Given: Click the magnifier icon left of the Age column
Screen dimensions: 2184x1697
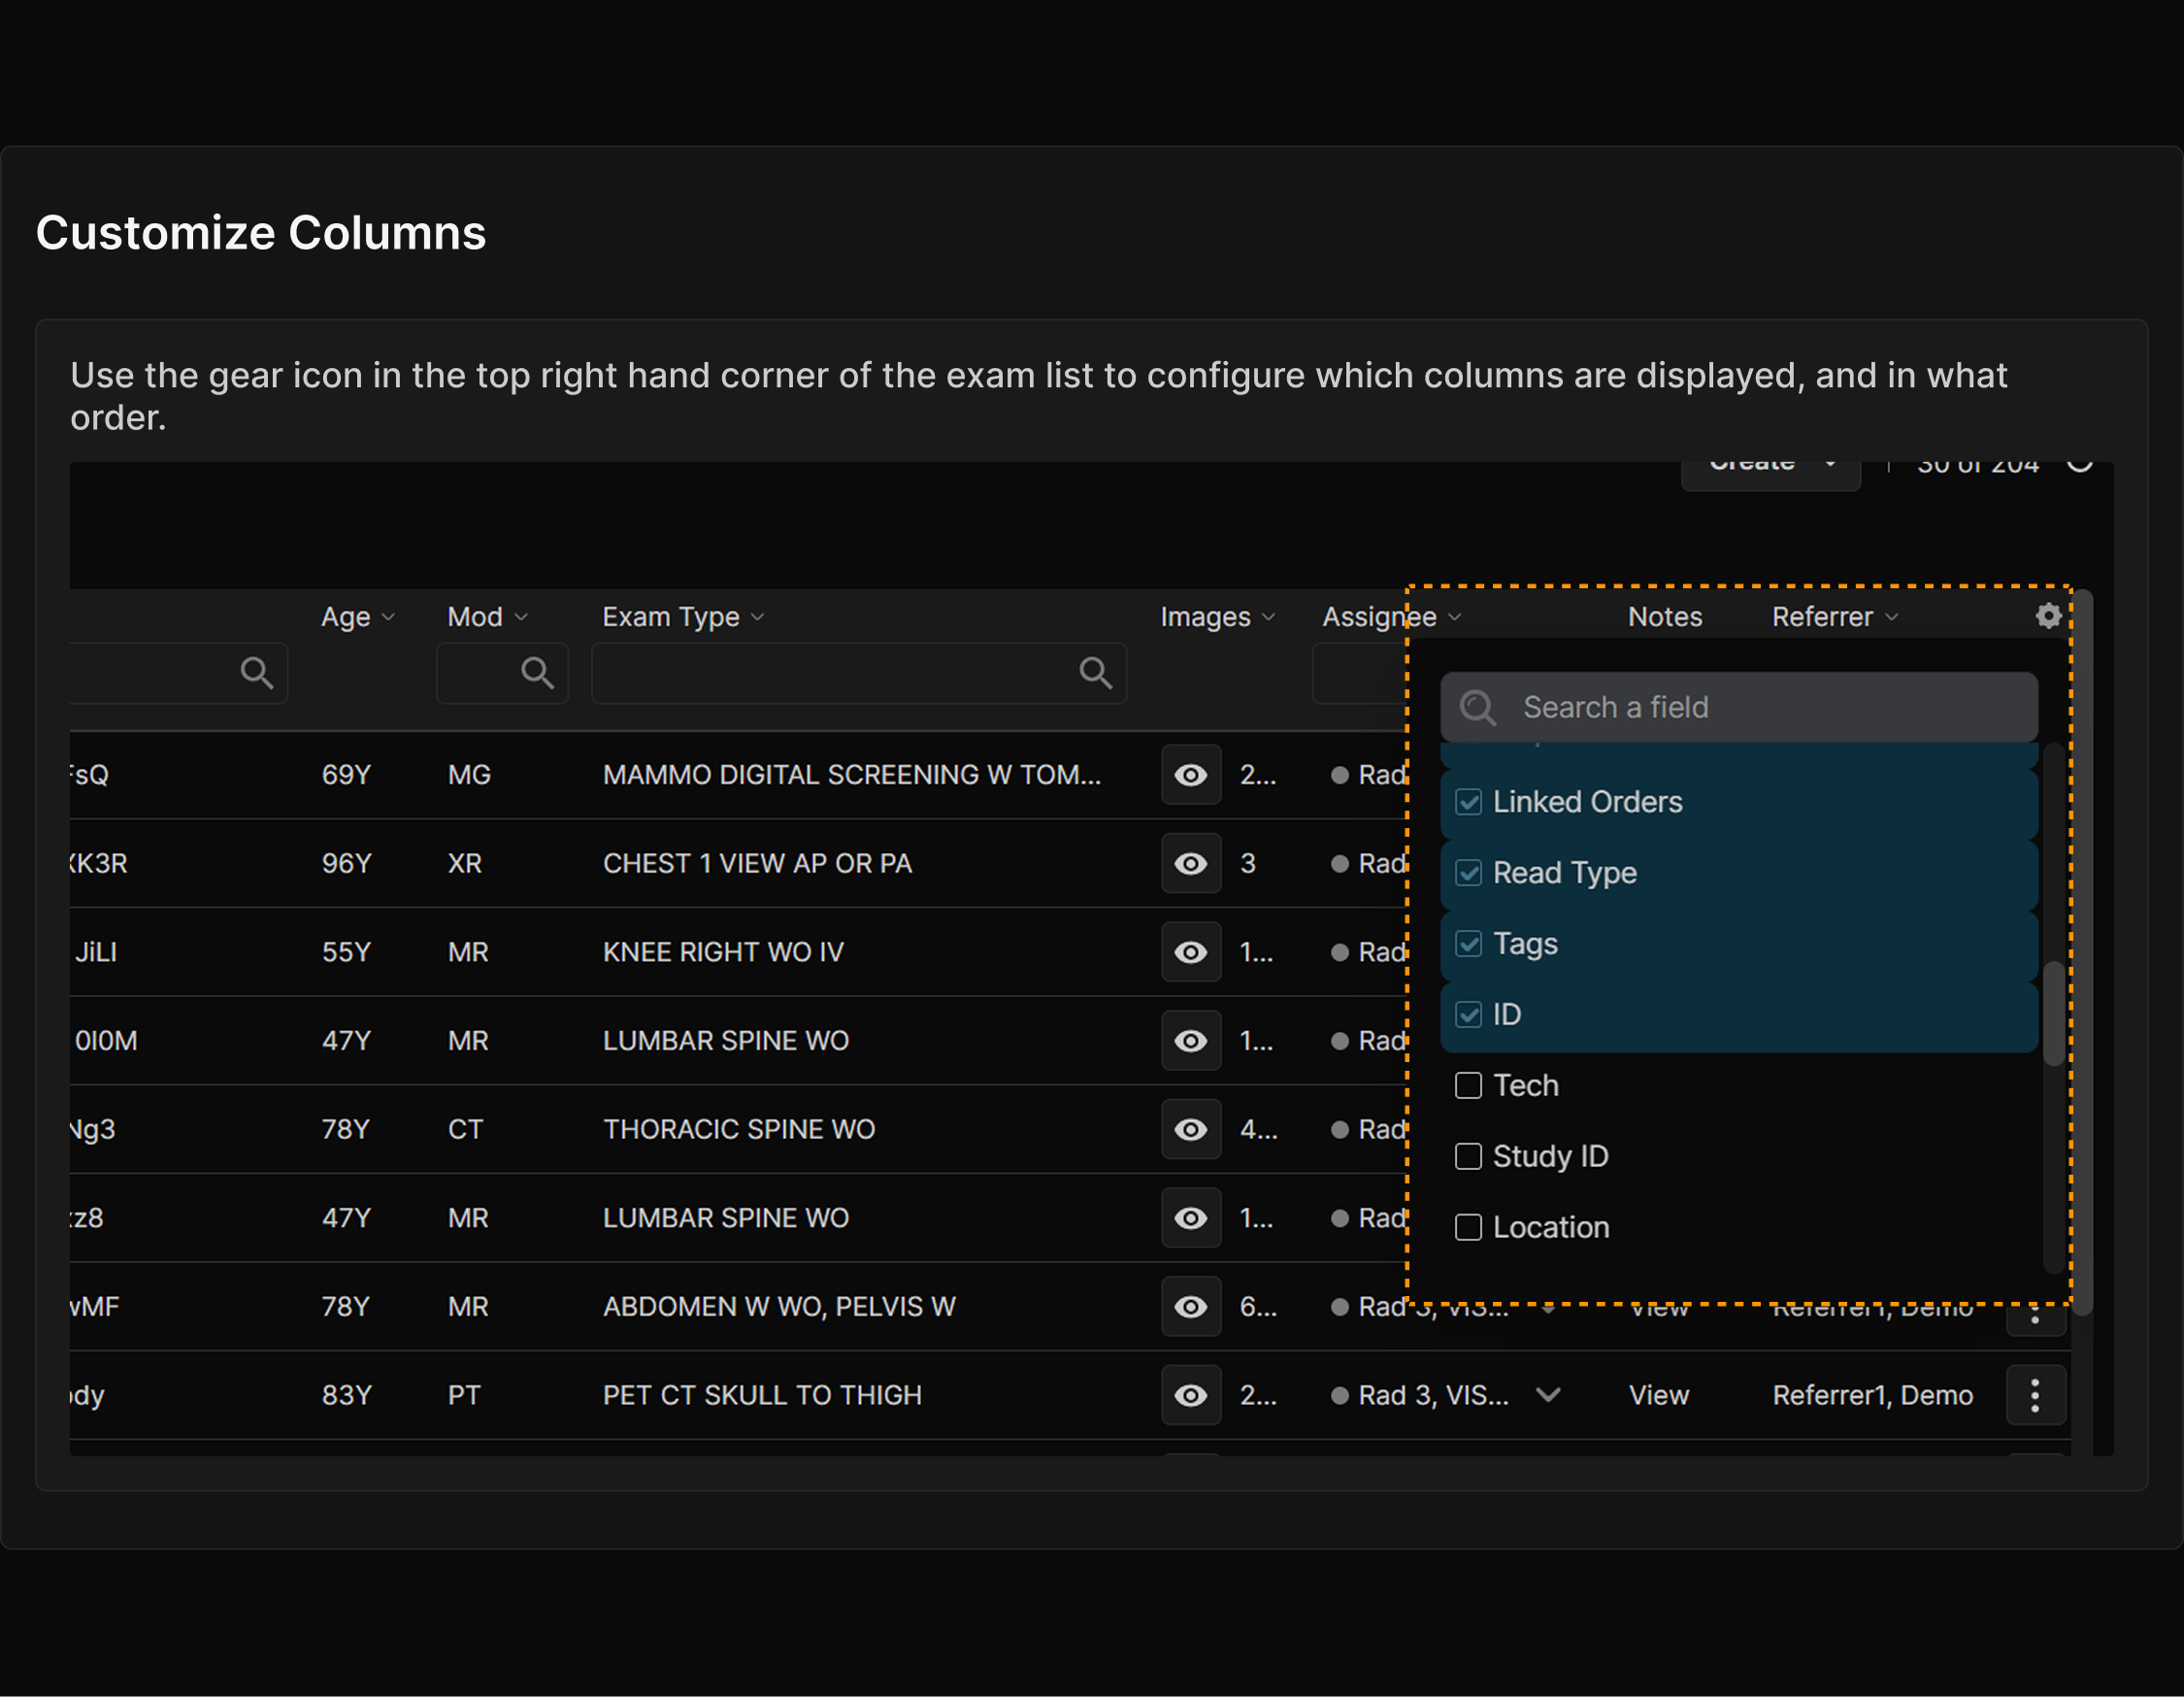Looking at the screenshot, I should point(257,673).
